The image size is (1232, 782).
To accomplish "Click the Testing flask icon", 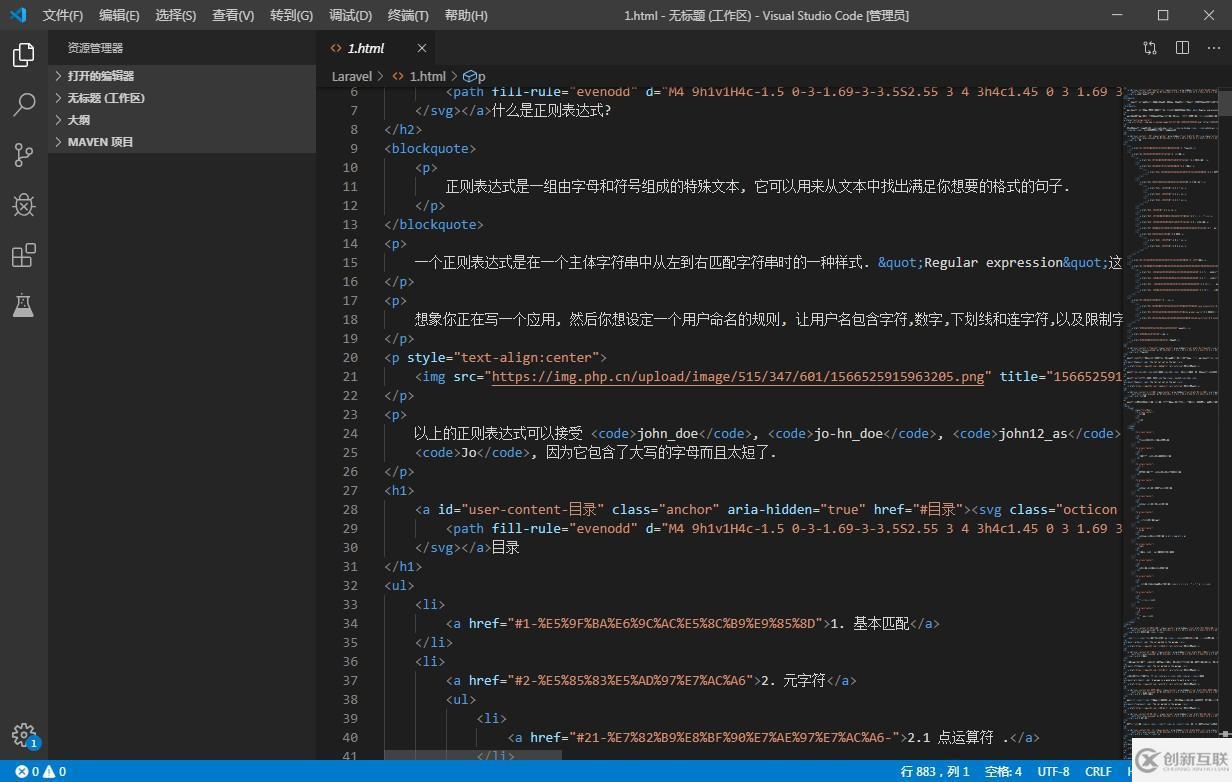I will (24, 305).
